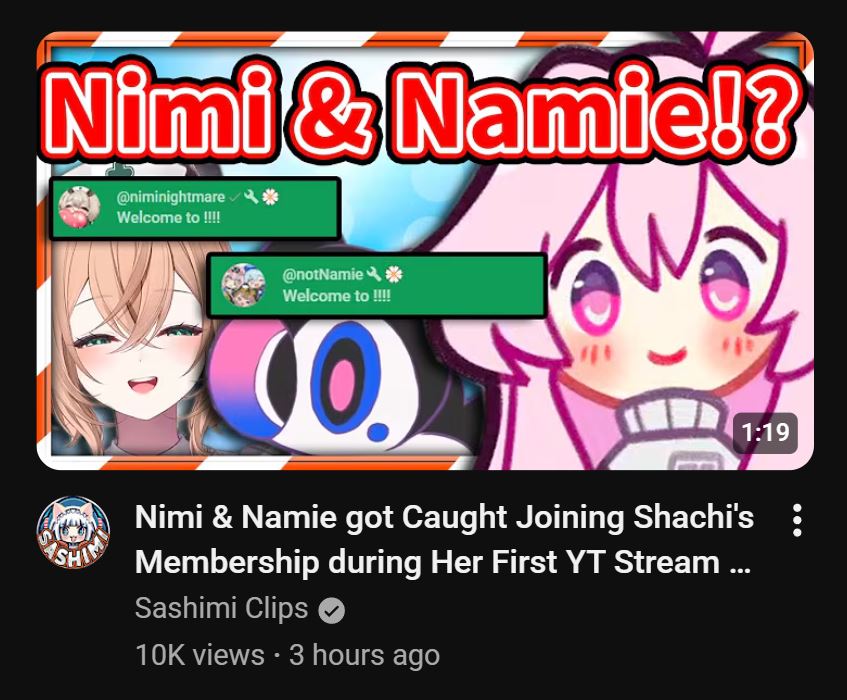
Task: Click the flower badge next to @notNamie
Action: [x=394, y=275]
